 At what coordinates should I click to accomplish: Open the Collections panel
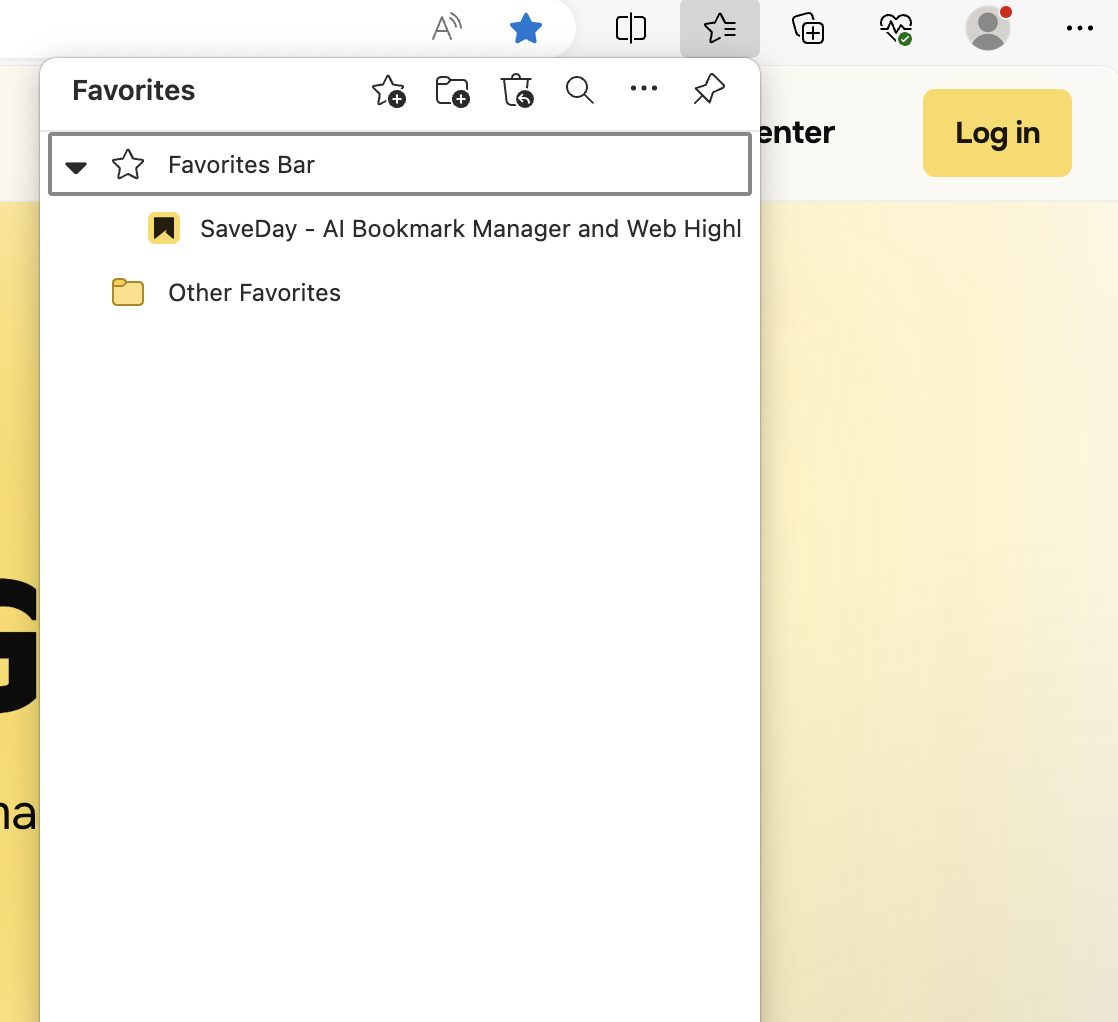(x=807, y=28)
